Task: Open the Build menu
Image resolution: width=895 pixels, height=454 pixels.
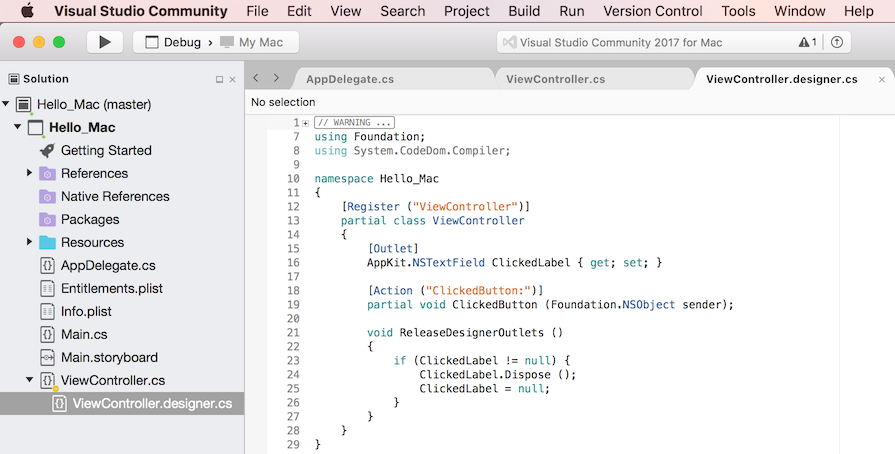Action: (x=524, y=11)
